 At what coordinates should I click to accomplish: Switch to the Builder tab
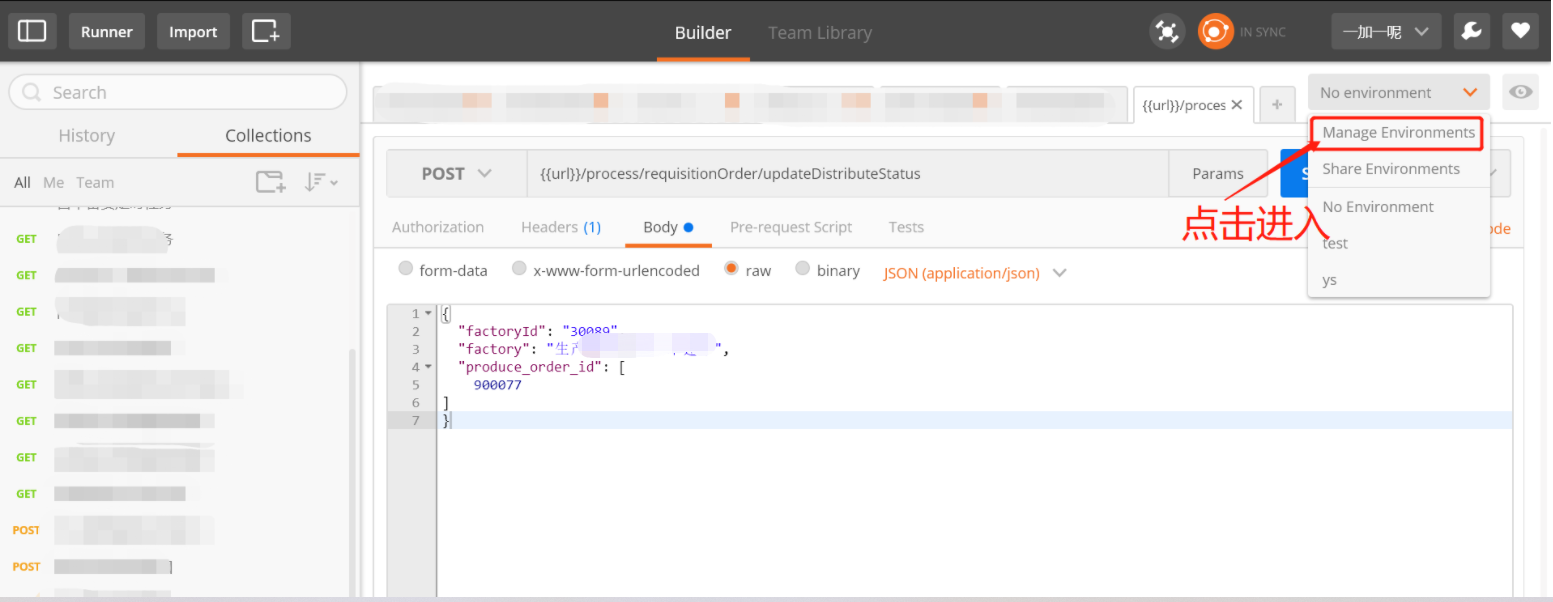pos(703,32)
